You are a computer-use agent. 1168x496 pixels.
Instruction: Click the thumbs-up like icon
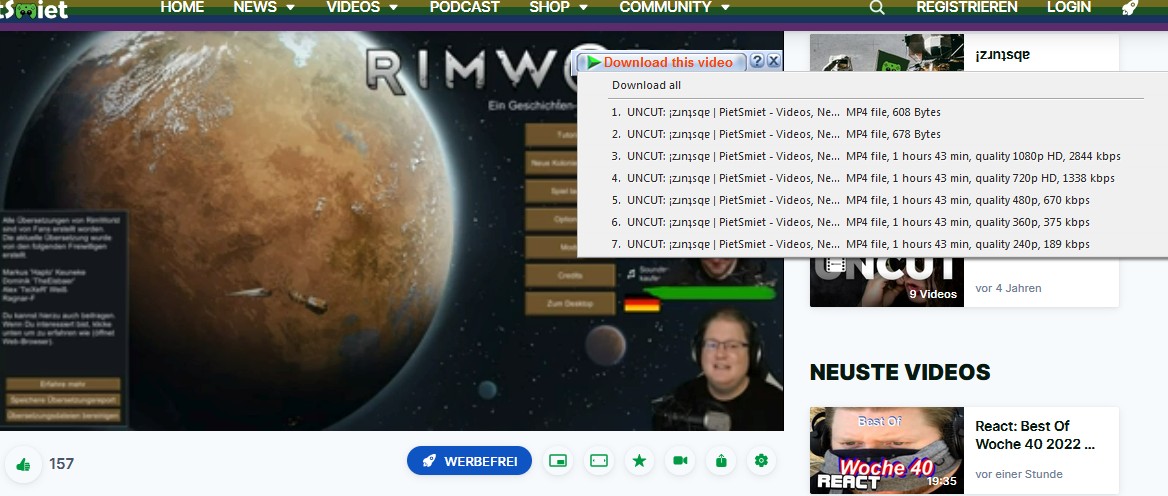[x=23, y=465]
